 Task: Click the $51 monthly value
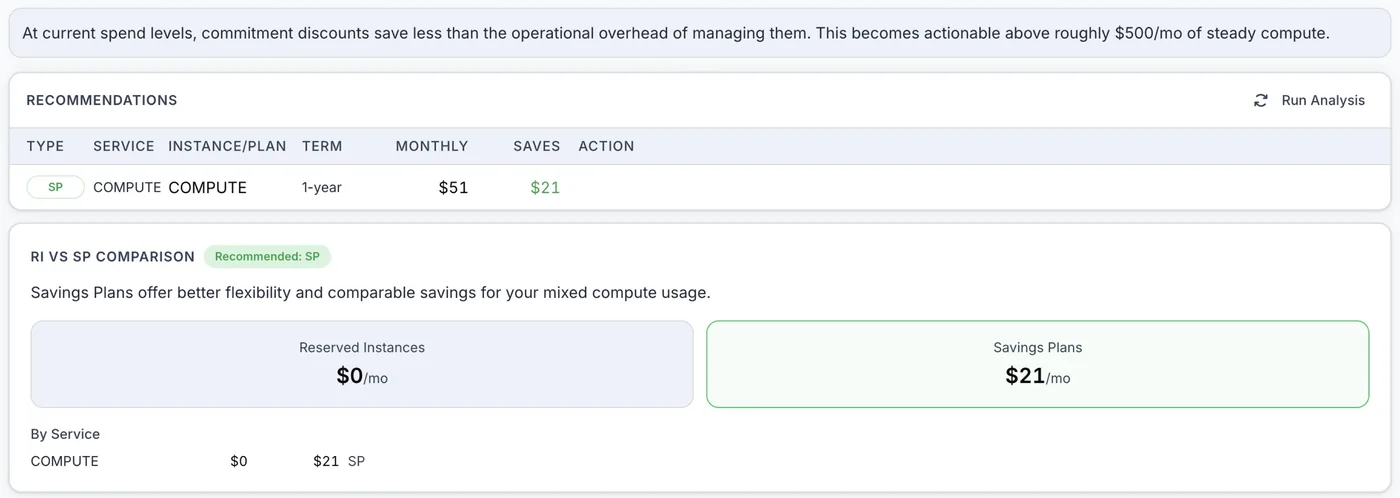click(x=453, y=187)
